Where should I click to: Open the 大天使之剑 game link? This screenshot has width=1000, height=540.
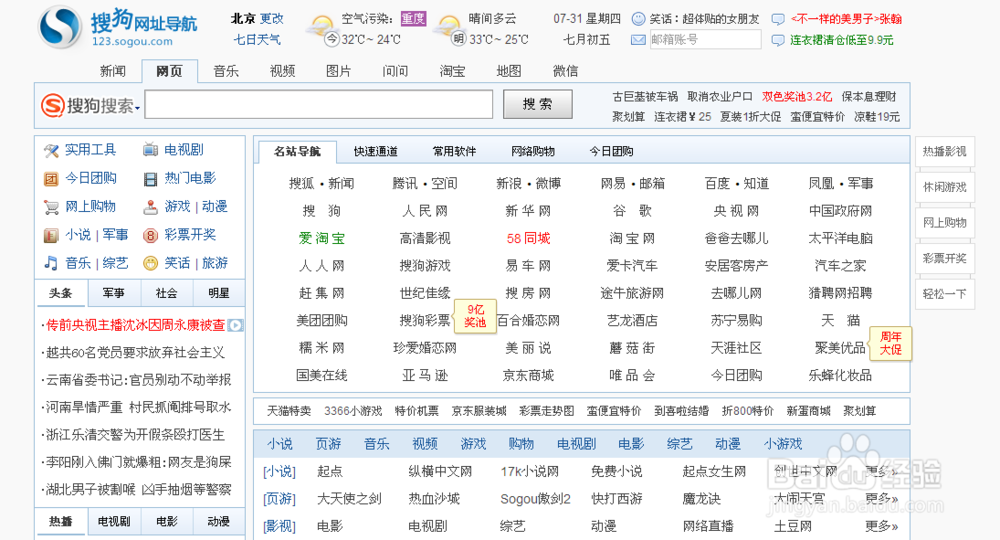[349, 499]
